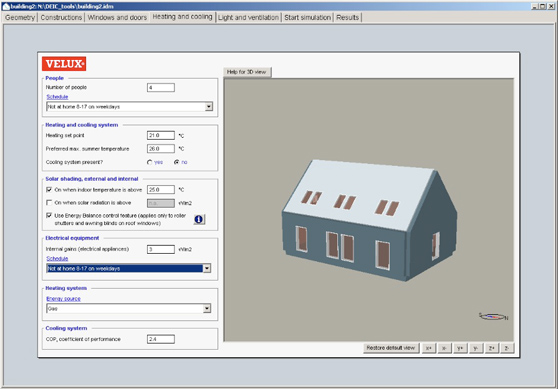Open the Energy source Gas dropdown
The image size is (558, 389).
207,309
